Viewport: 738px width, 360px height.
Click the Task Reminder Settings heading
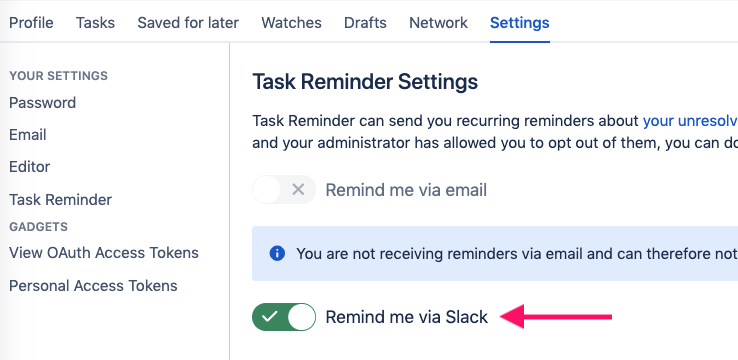pyautogui.click(x=365, y=82)
